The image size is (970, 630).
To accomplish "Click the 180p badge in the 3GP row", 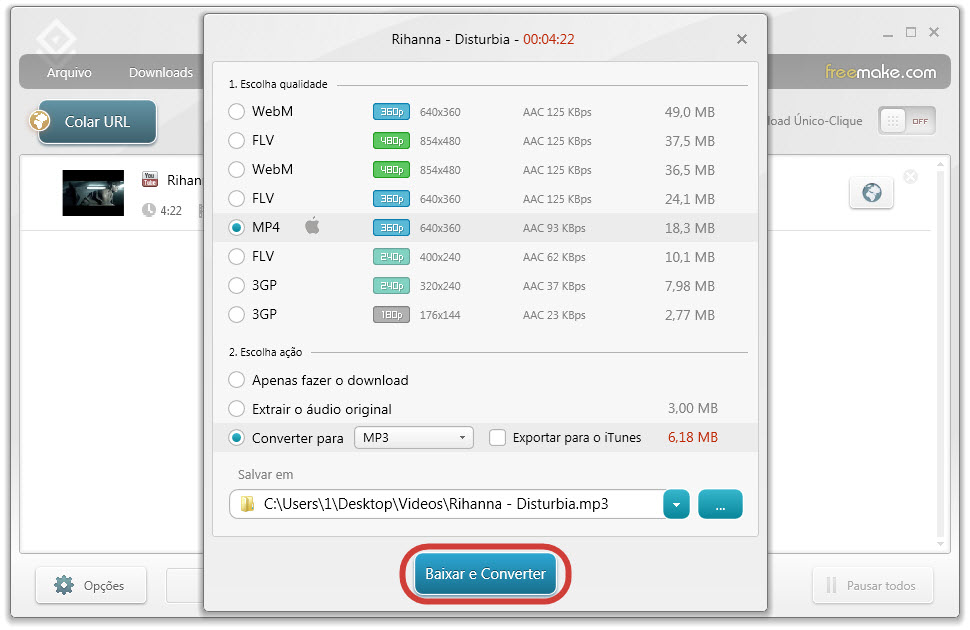I will tap(391, 315).
